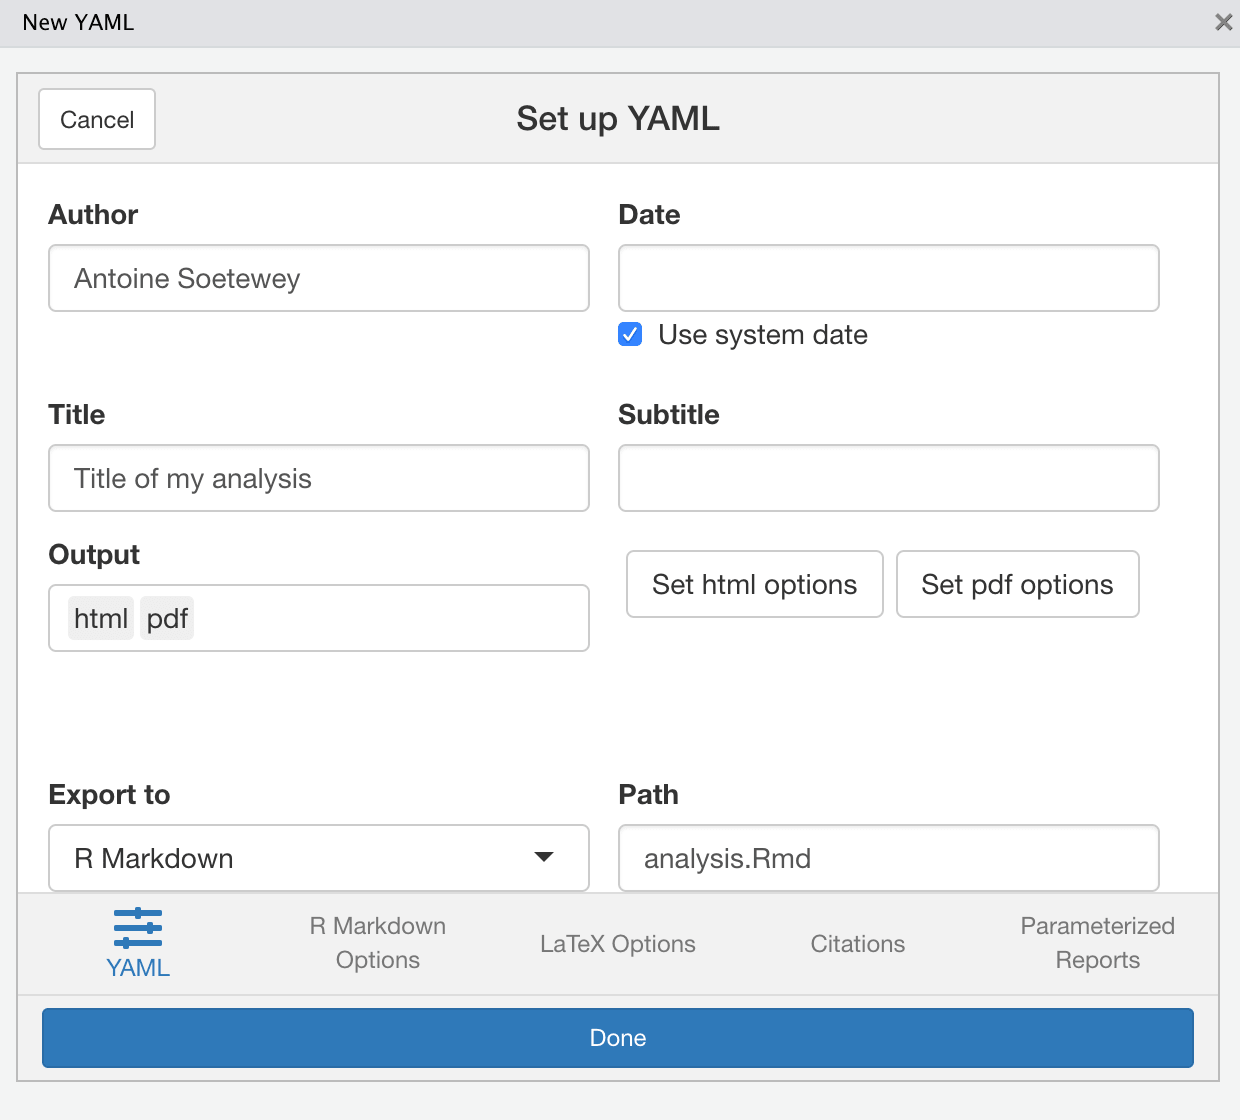Close the New YAML dialog window
The image size is (1240, 1120).
coord(1223,22)
